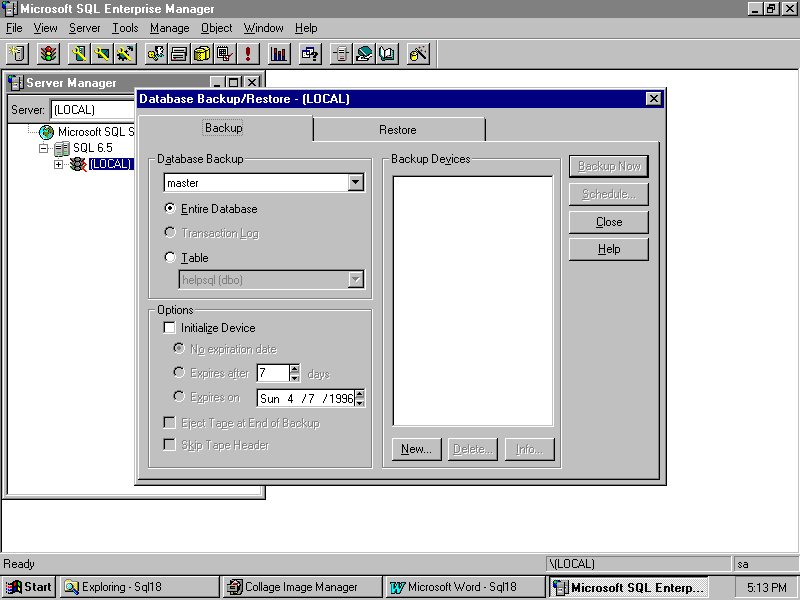Click the open book toolbar icon
This screenshot has height=600, width=800.
click(387, 54)
